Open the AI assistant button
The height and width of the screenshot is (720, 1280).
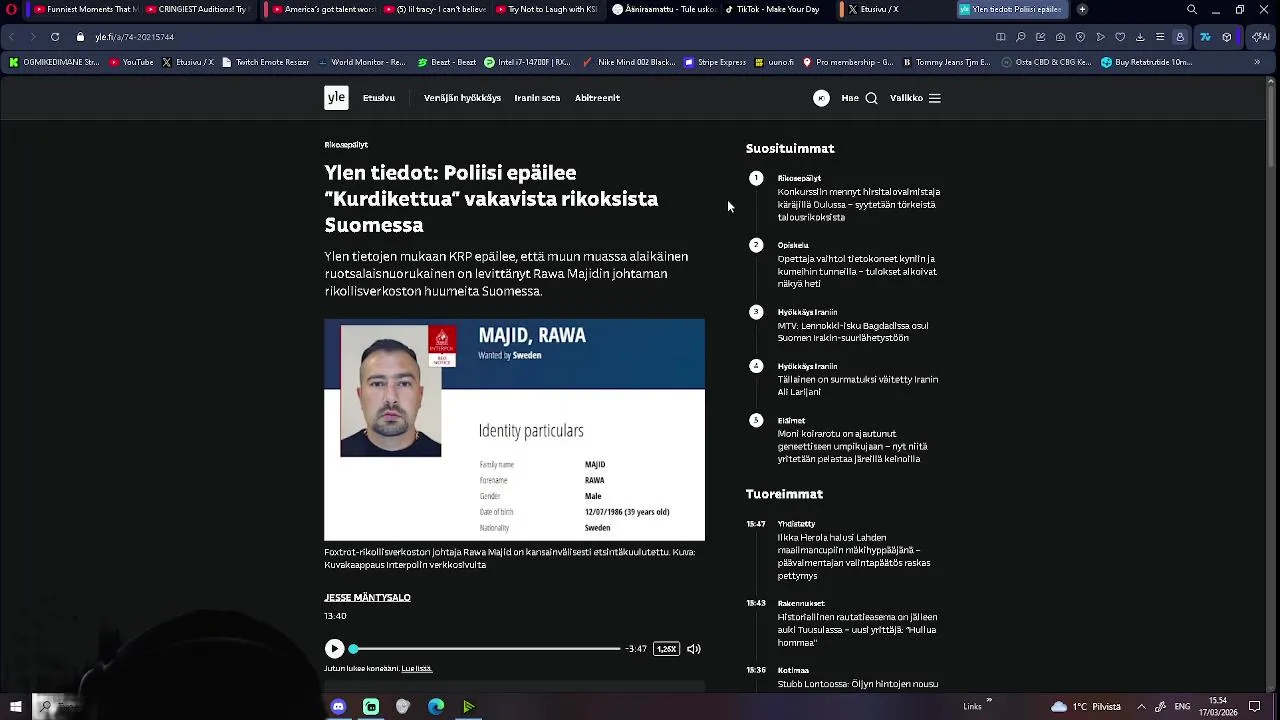point(1260,37)
